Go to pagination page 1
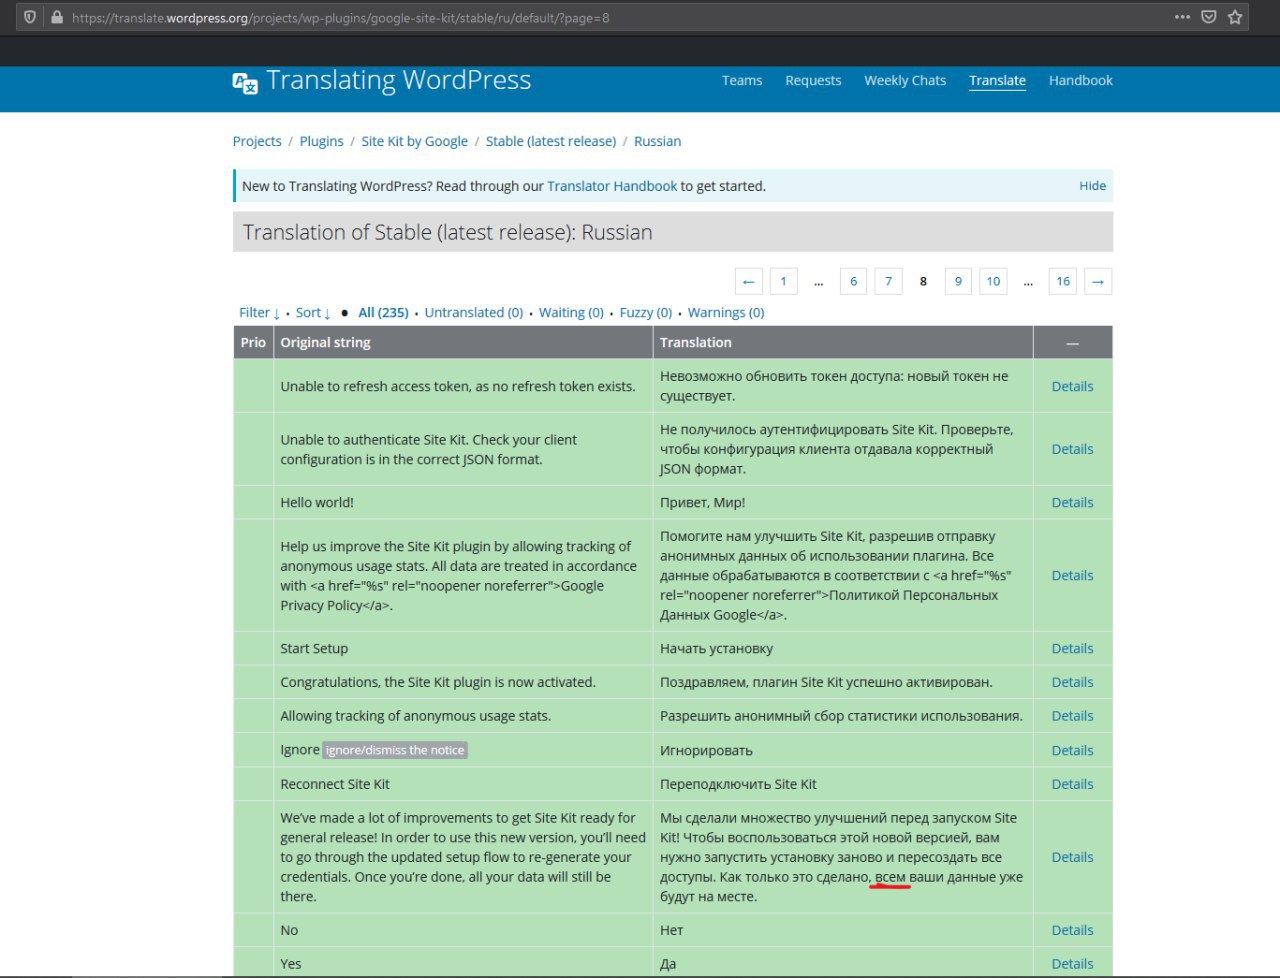Screen dimensions: 1280x978 (x=783, y=281)
